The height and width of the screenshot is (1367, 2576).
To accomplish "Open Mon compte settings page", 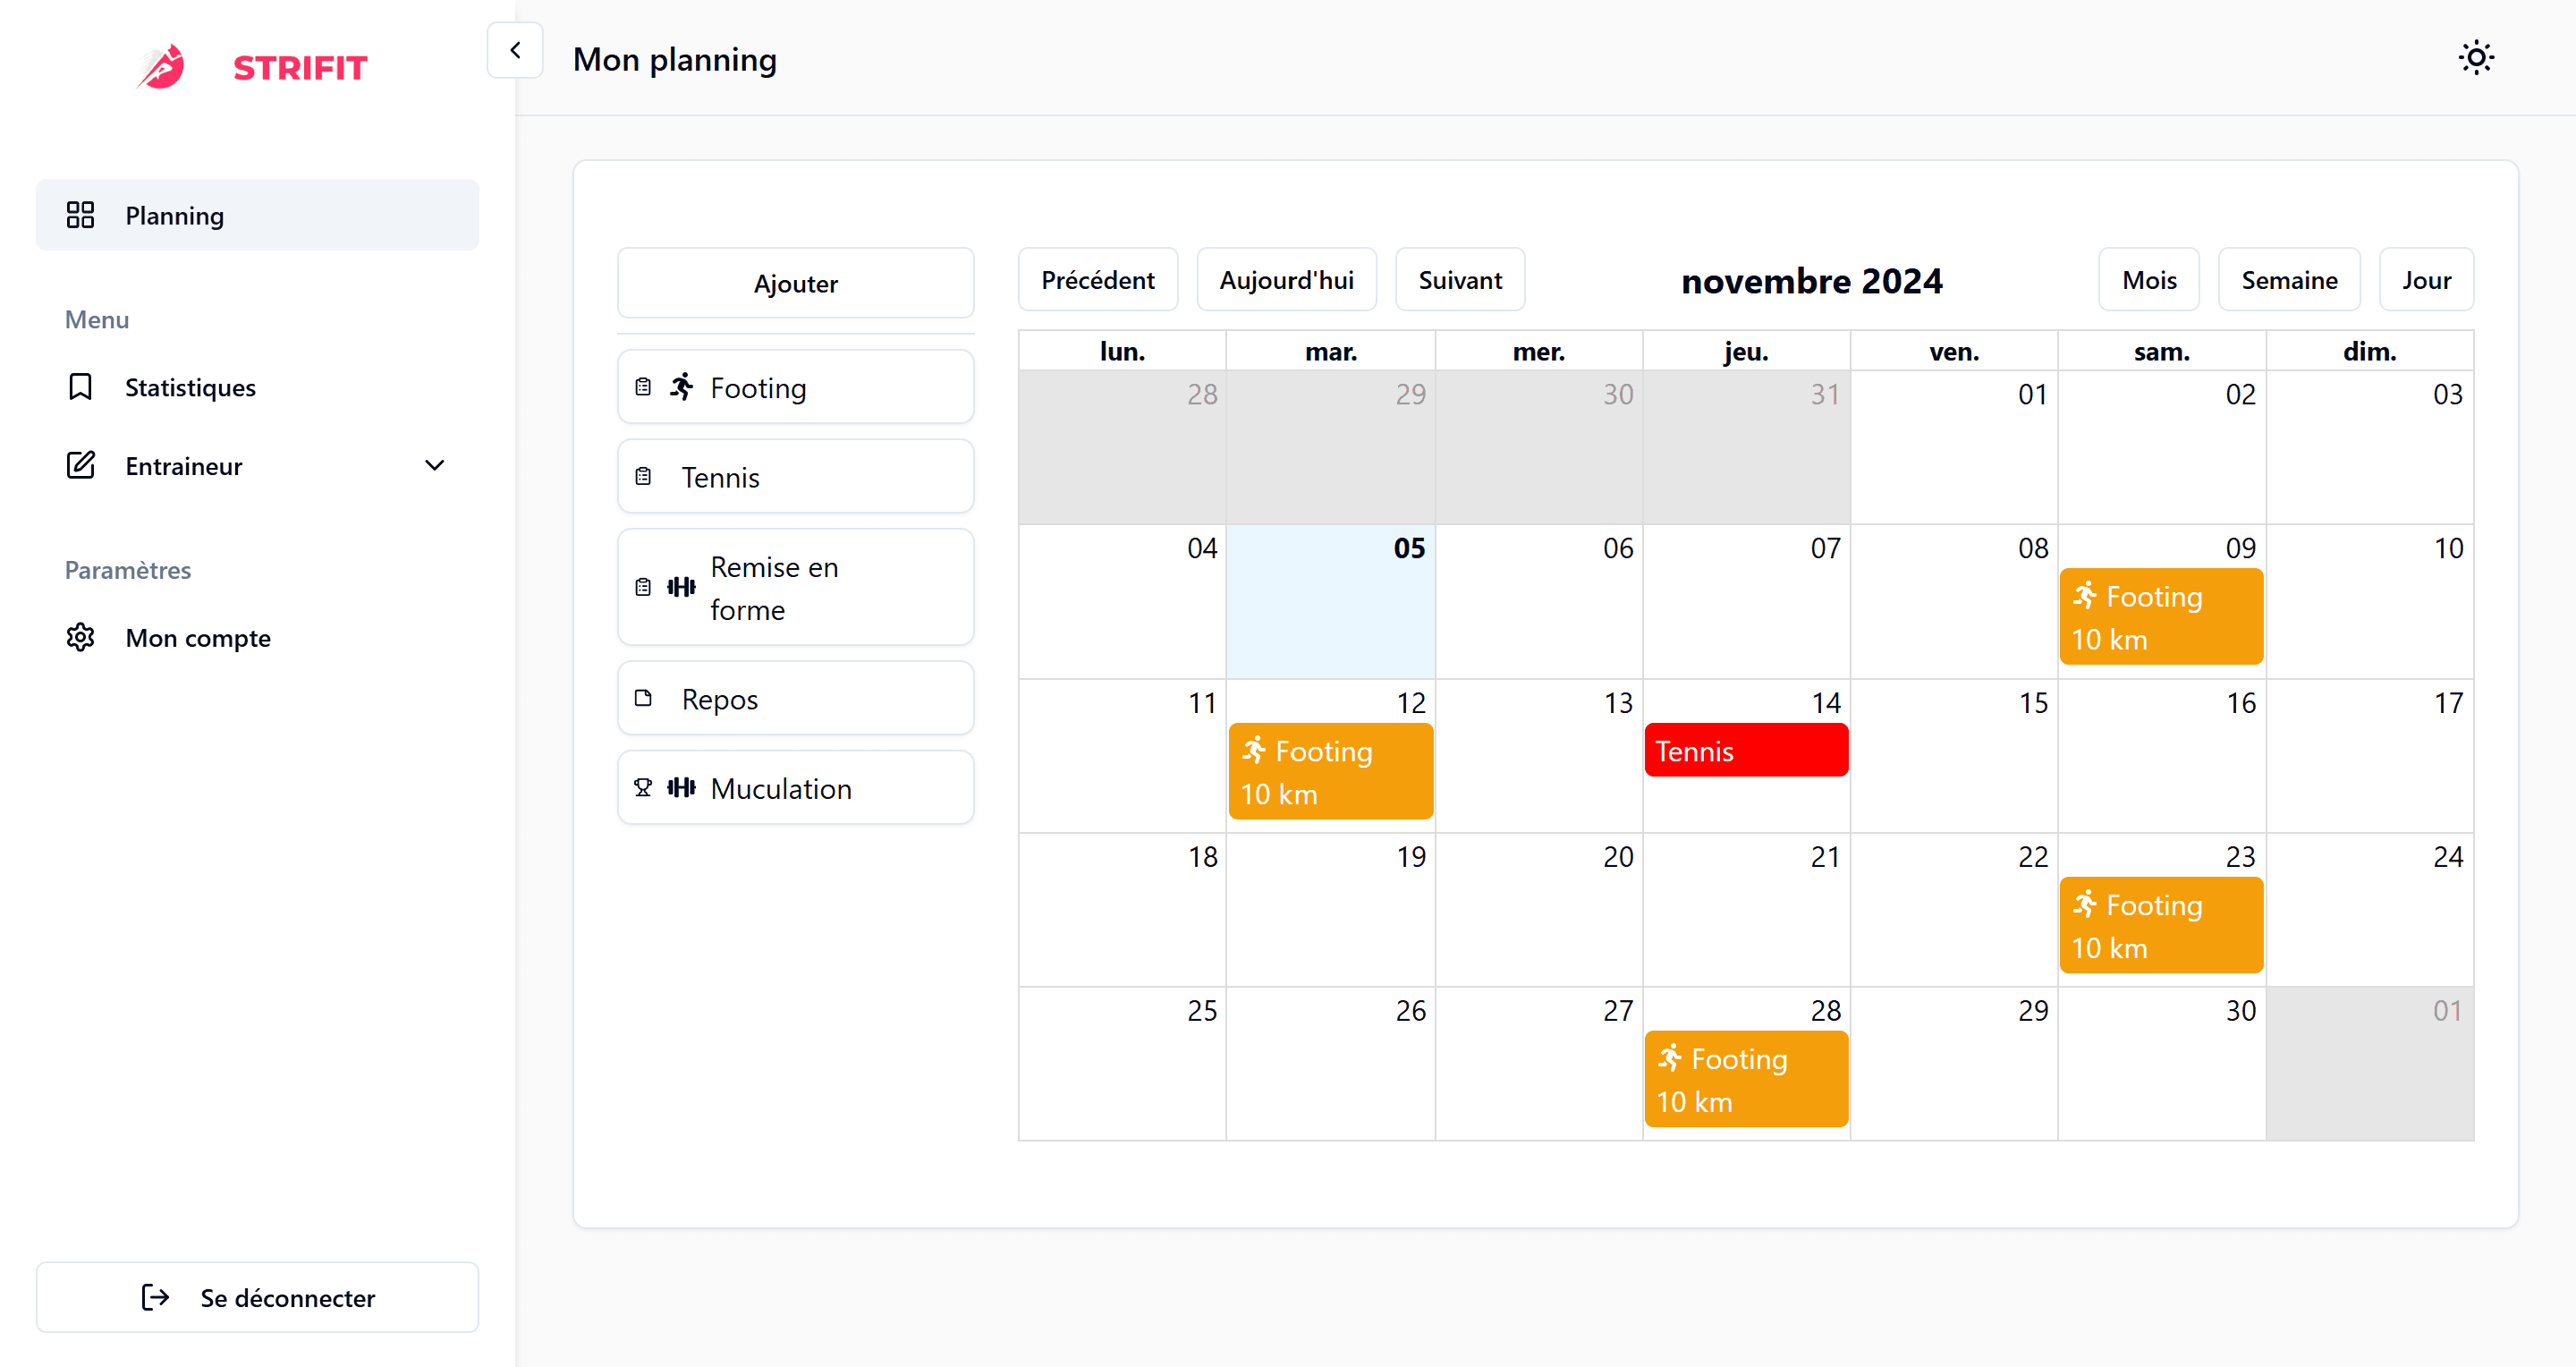I will (199, 638).
